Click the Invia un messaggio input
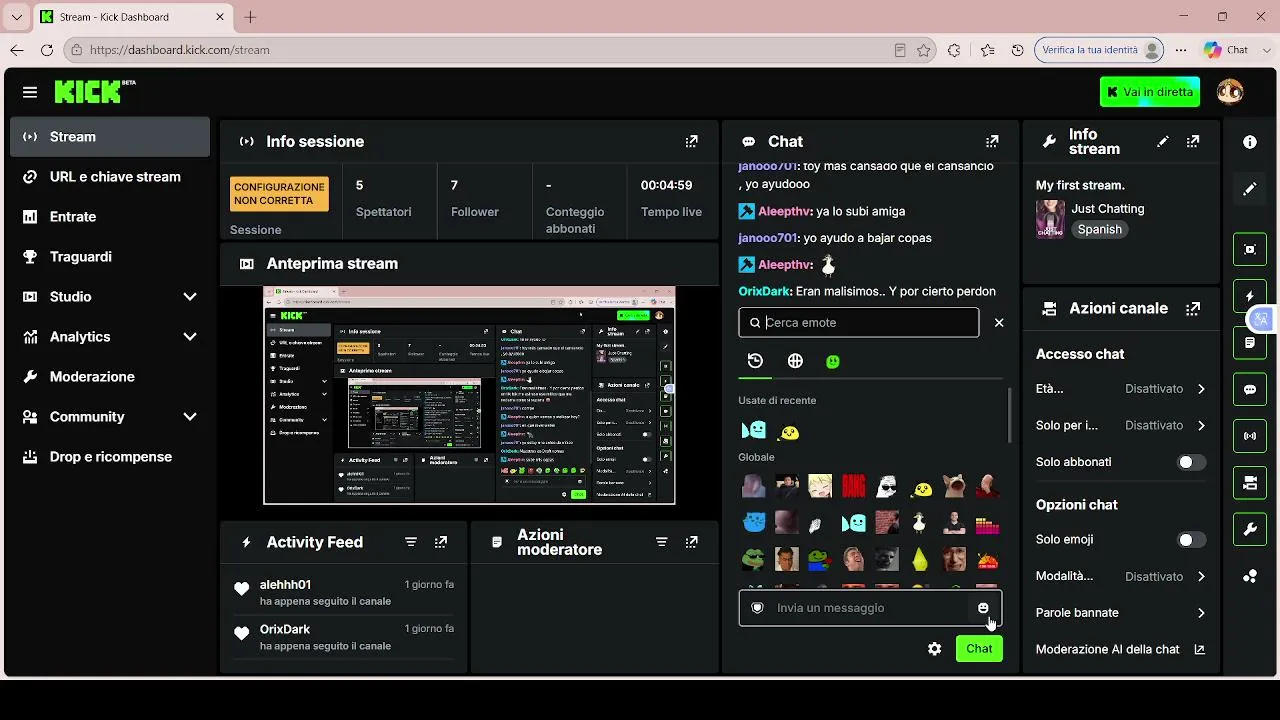 [x=870, y=608]
